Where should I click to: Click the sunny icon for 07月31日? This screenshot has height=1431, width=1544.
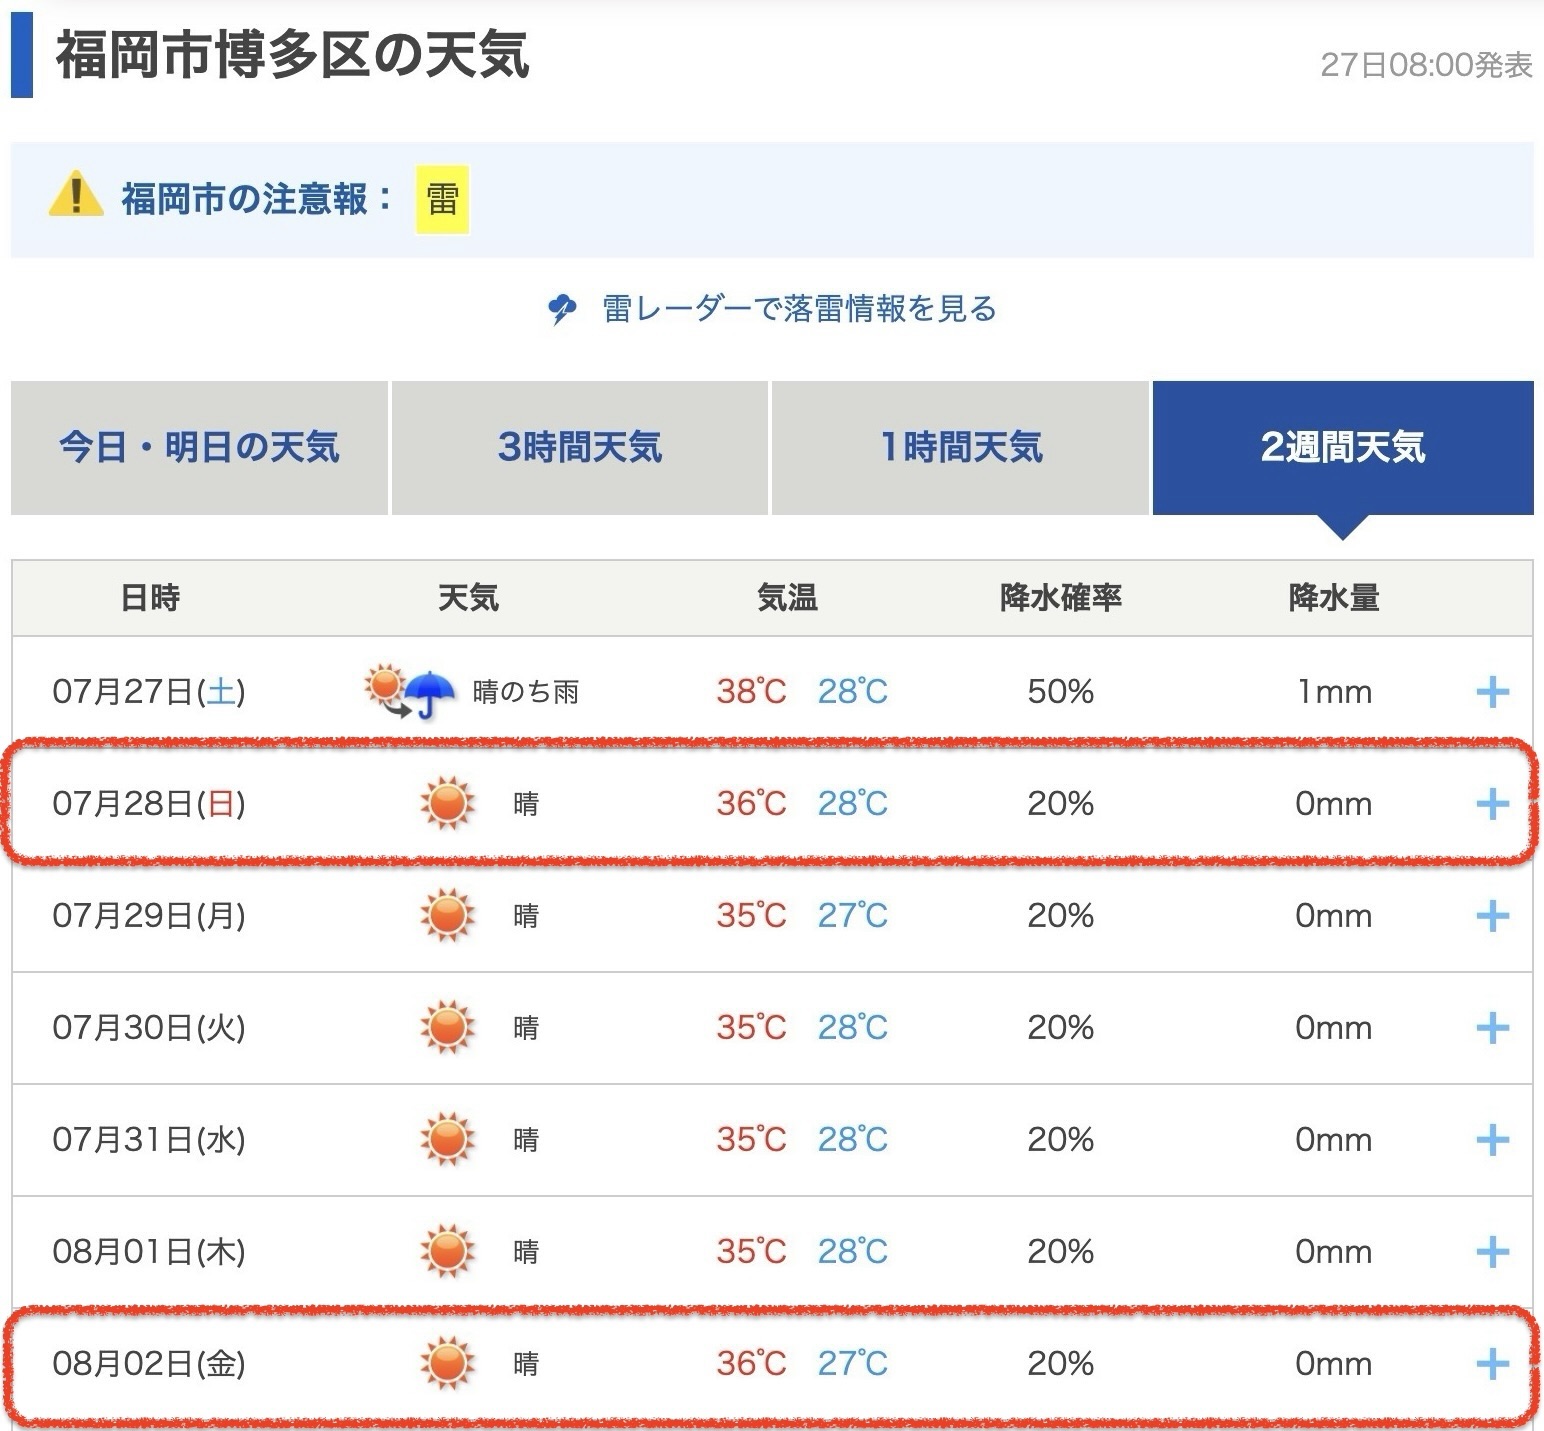[446, 1140]
